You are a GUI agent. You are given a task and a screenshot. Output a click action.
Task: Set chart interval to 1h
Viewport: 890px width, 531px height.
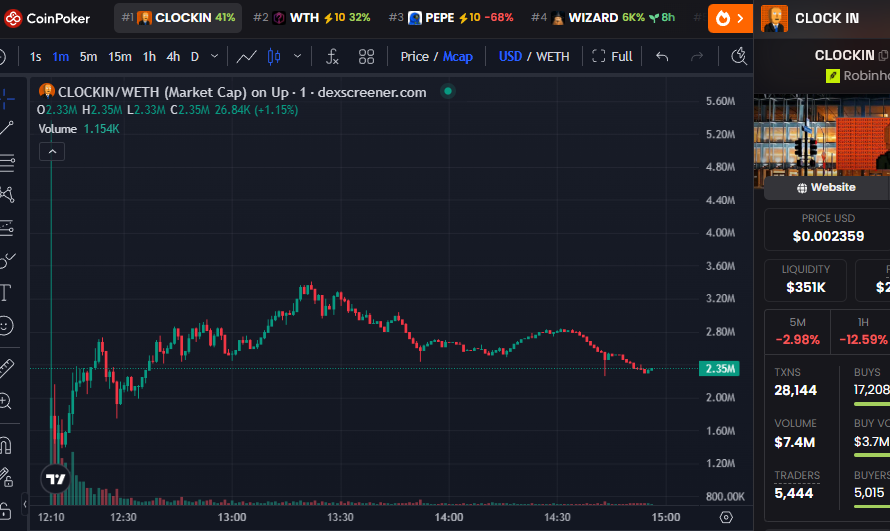pos(149,57)
